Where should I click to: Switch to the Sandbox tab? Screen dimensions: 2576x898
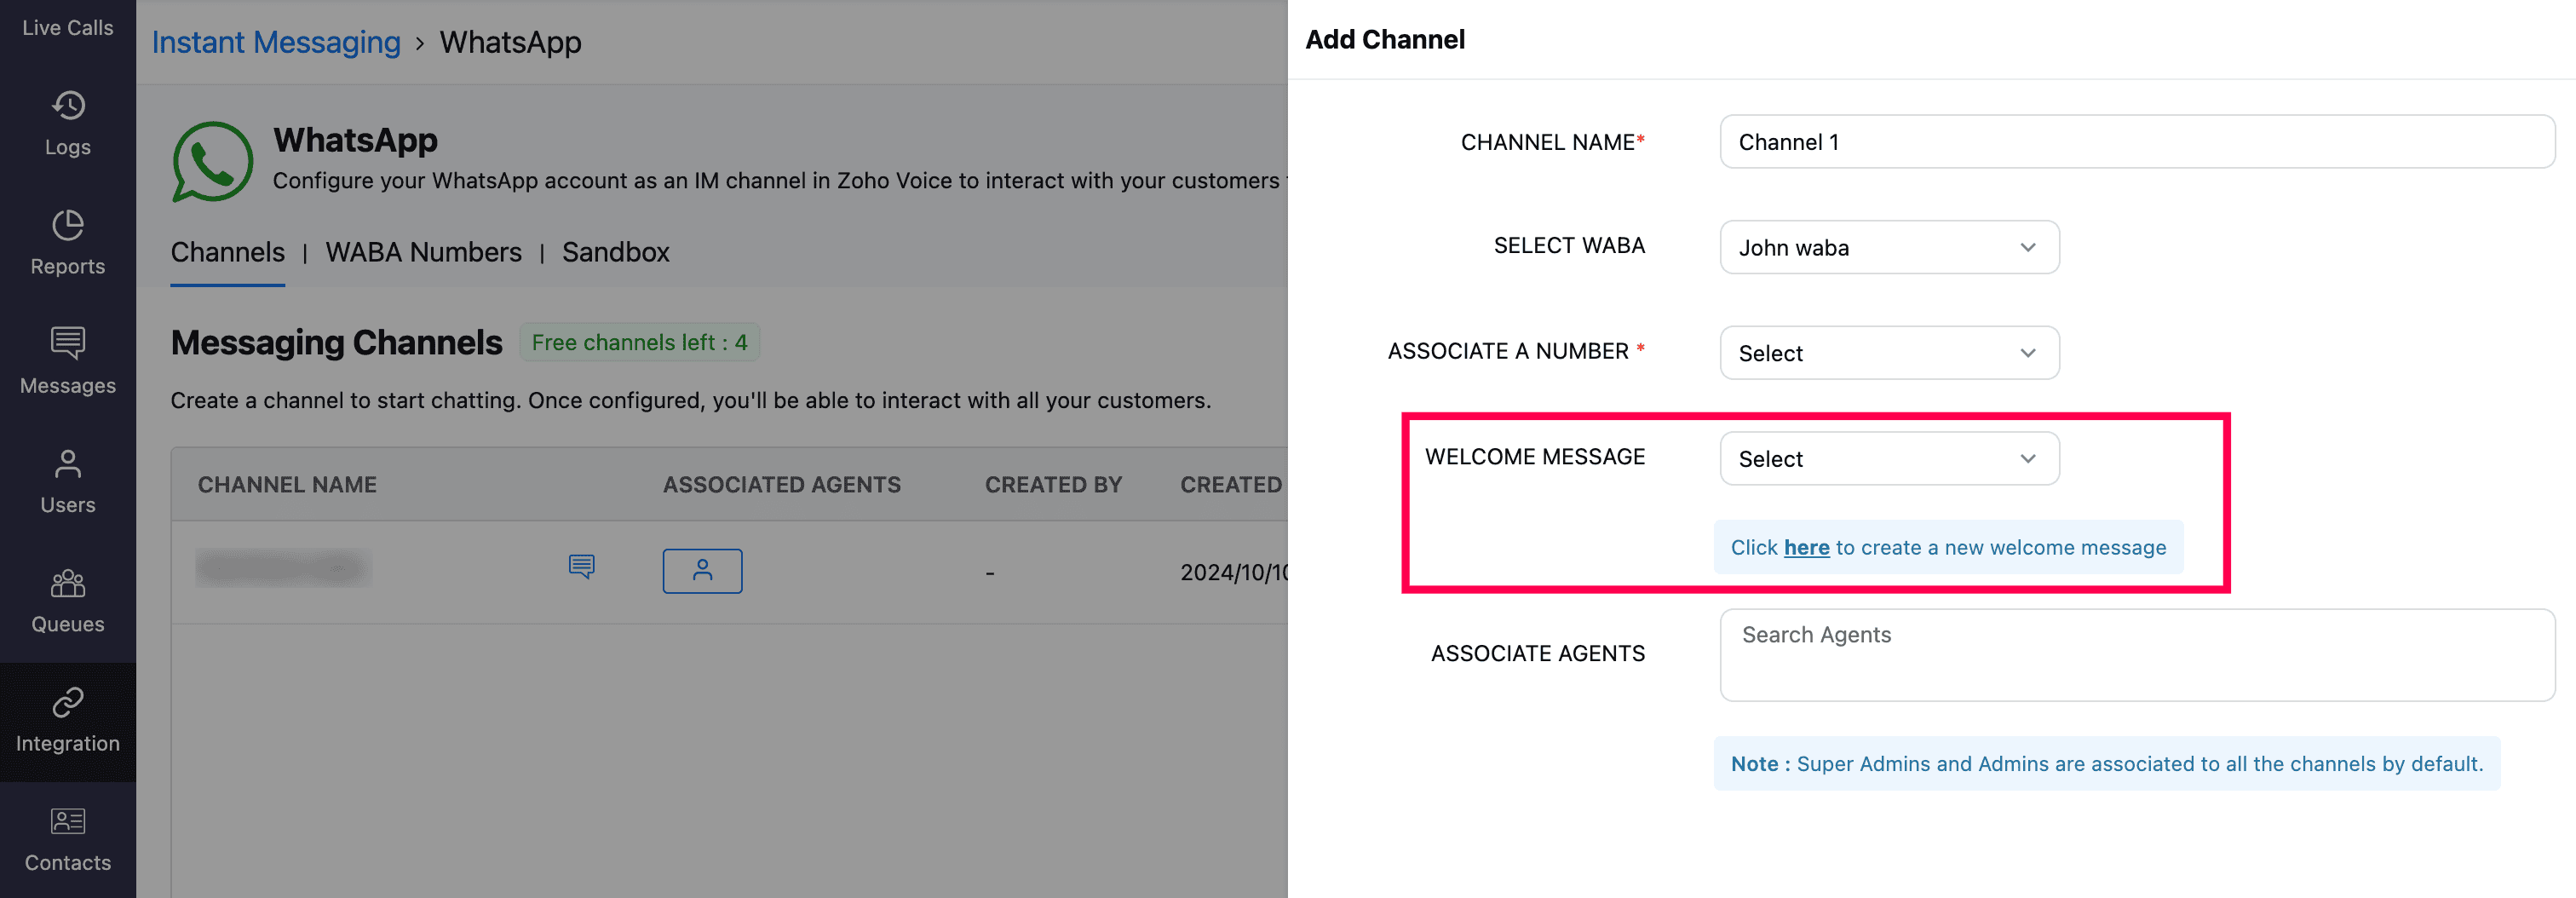point(615,252)
